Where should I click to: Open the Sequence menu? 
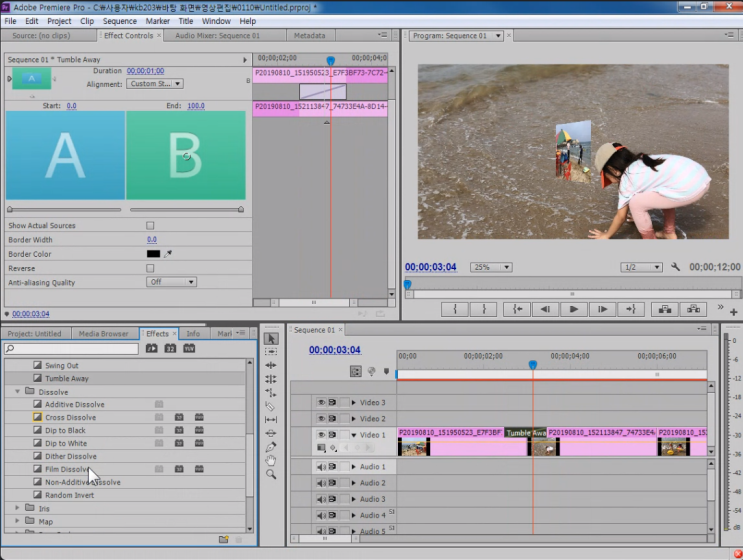pyautogui.click(x=119, y=21)
